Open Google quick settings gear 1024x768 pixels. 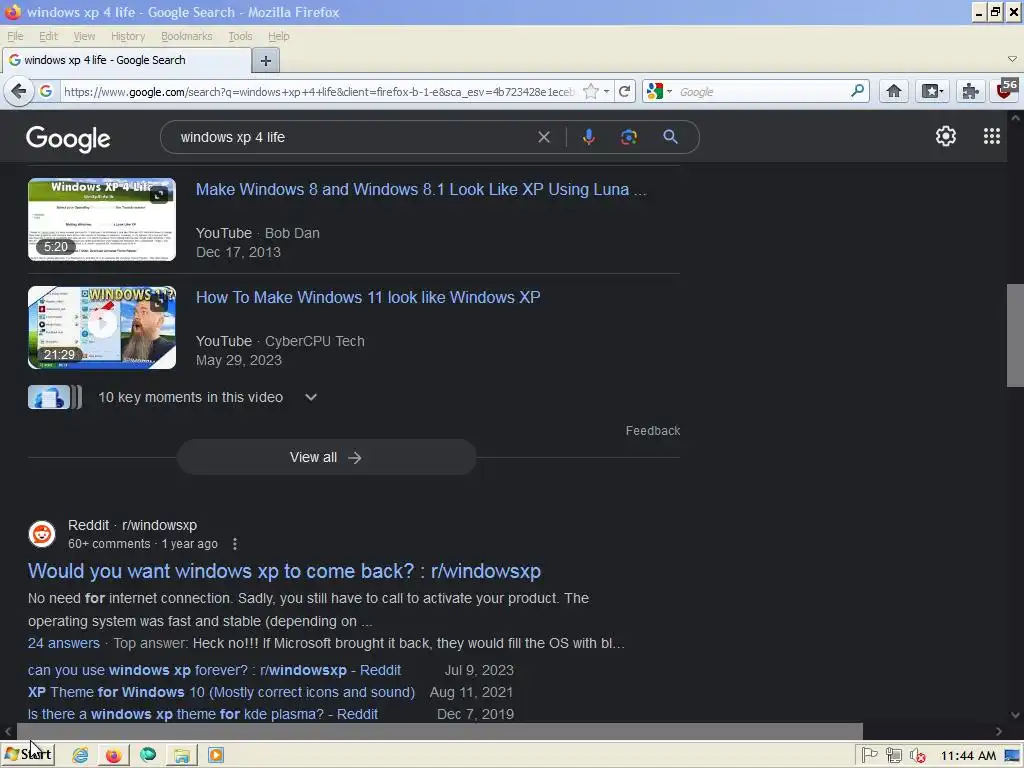pyautogui.click(x=945, y=136)
